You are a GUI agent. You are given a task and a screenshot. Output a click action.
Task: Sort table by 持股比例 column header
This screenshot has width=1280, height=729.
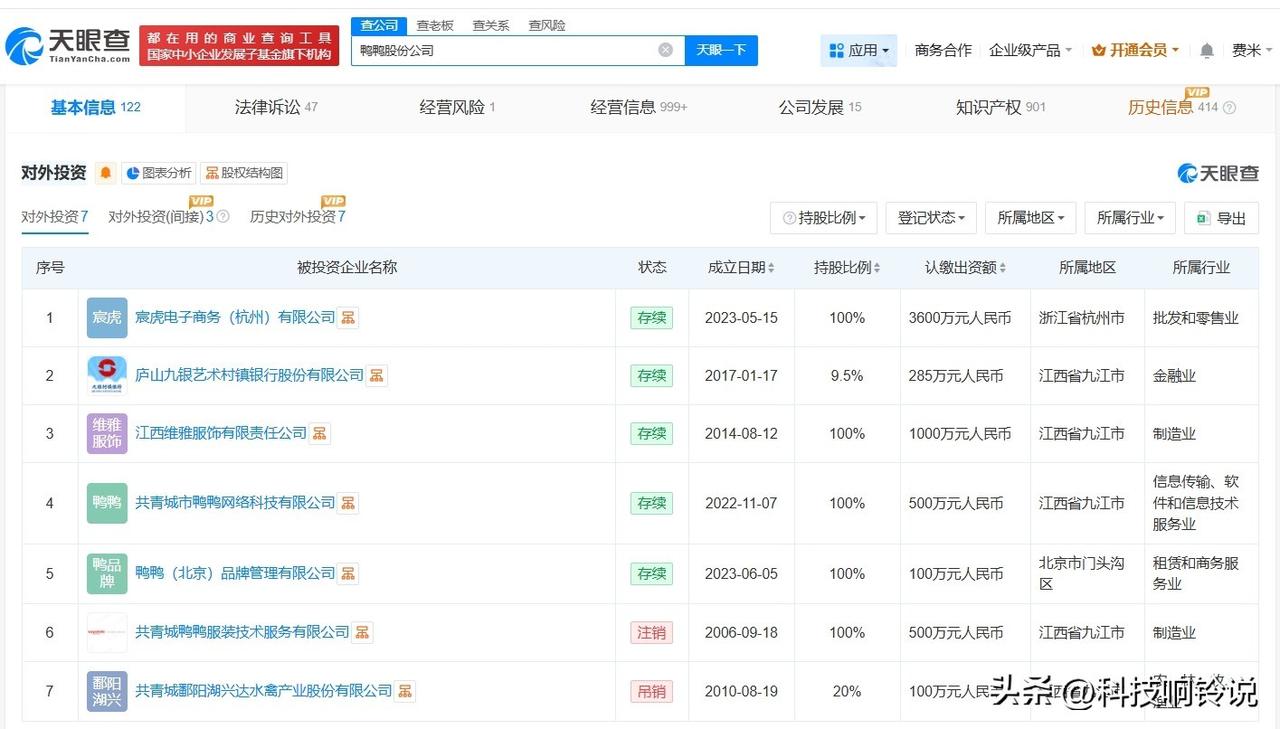pyautogui.click(x=847, y=268)
